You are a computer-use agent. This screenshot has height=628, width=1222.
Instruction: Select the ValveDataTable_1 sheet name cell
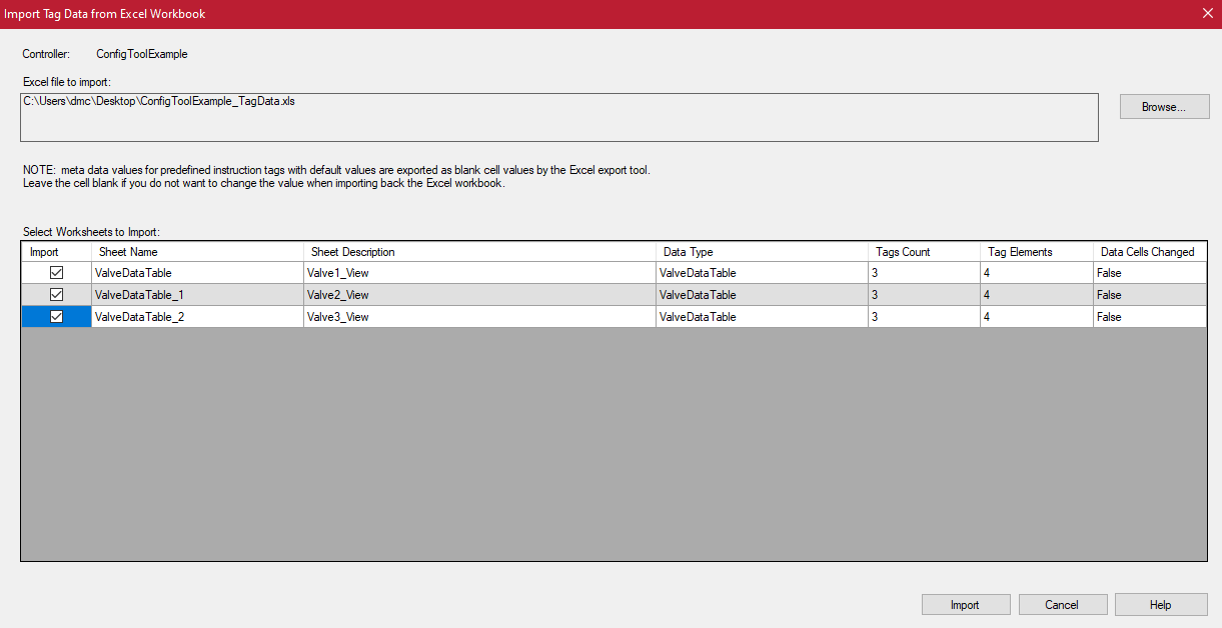(x=198, y=295)
